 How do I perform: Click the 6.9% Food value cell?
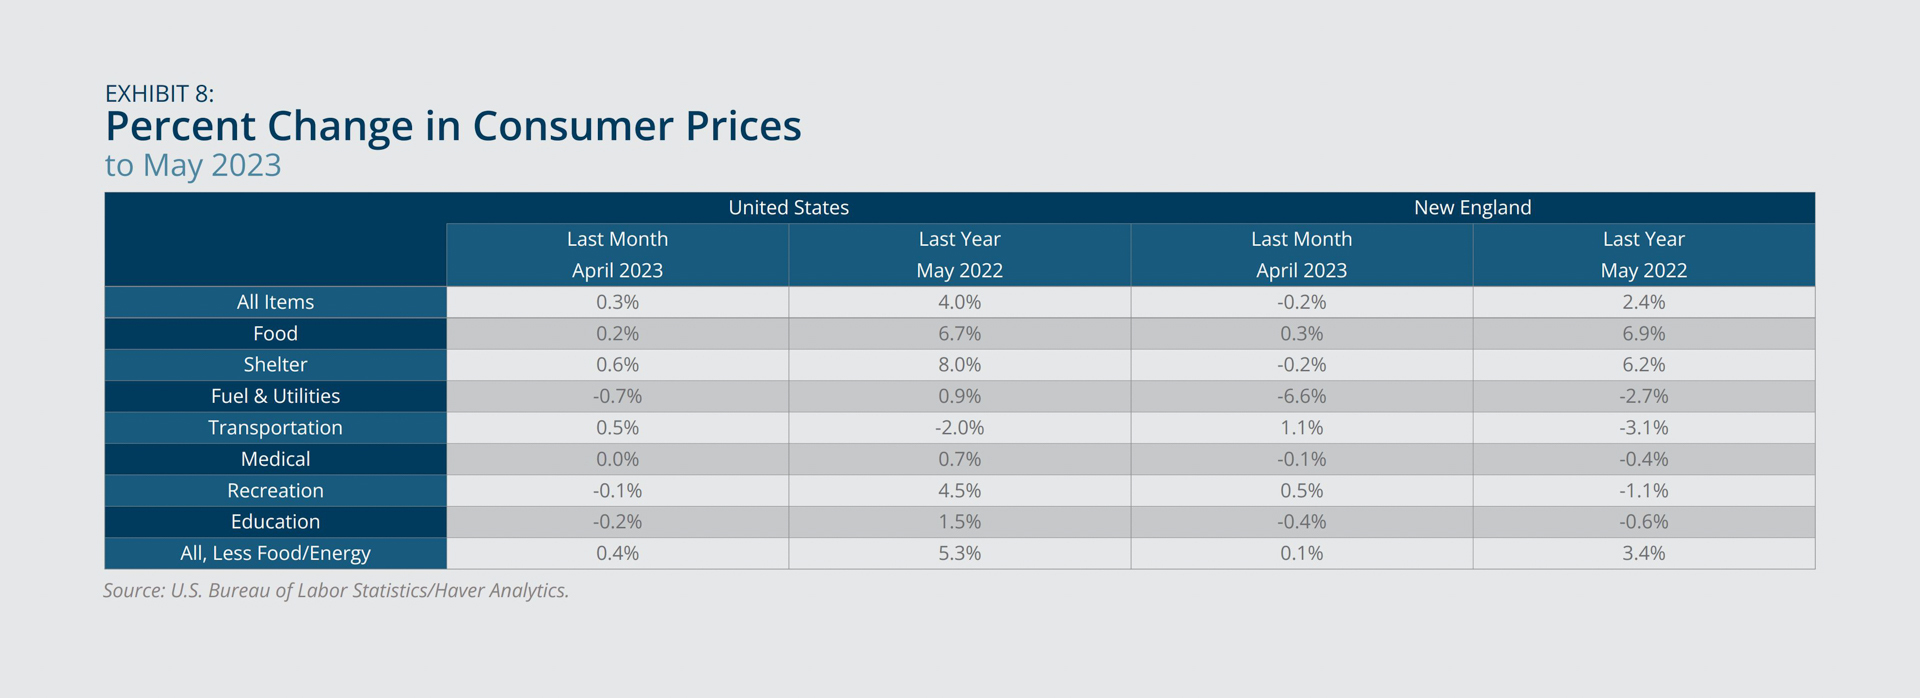1643,333
